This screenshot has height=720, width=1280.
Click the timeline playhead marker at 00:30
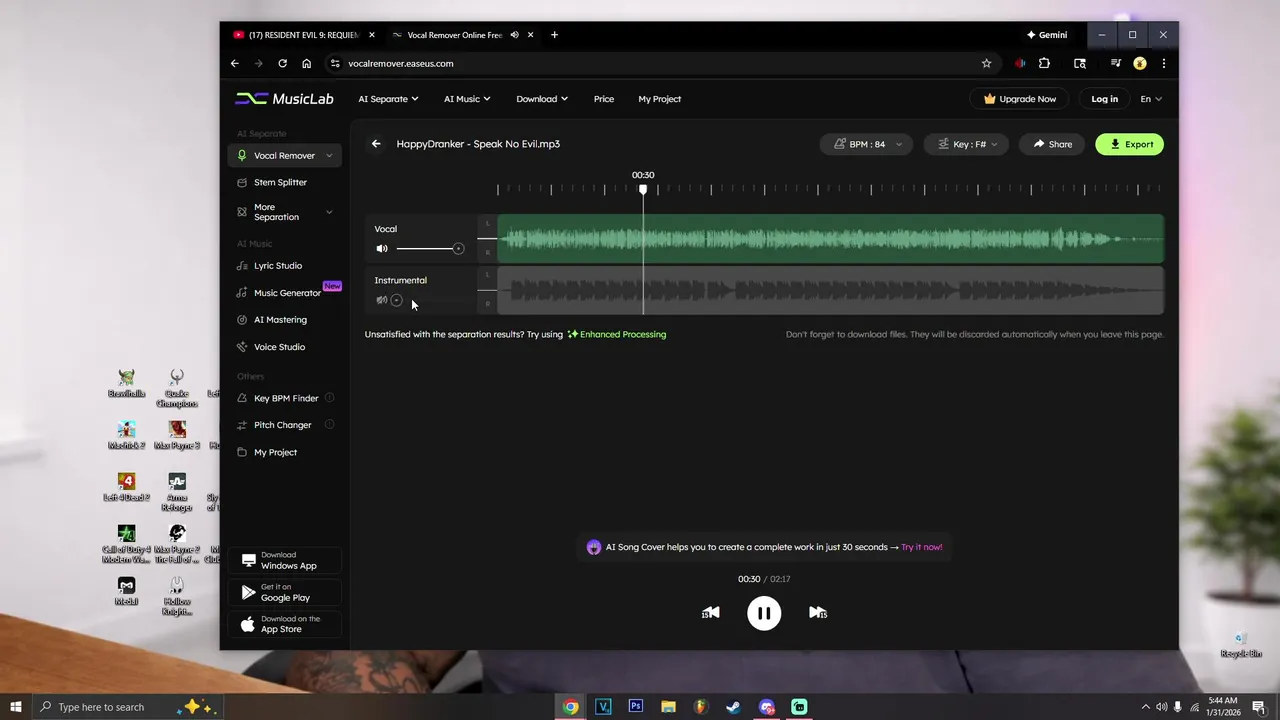(x=643, y=189)
